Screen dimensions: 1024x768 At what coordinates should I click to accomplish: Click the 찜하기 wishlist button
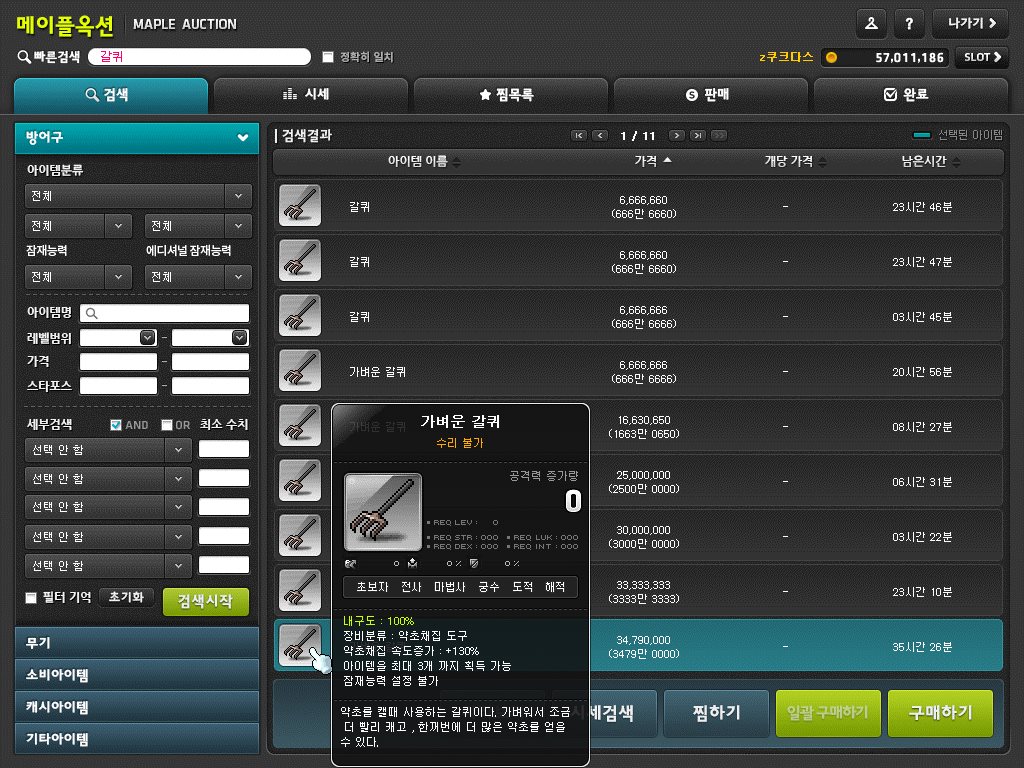coord(716,713)
